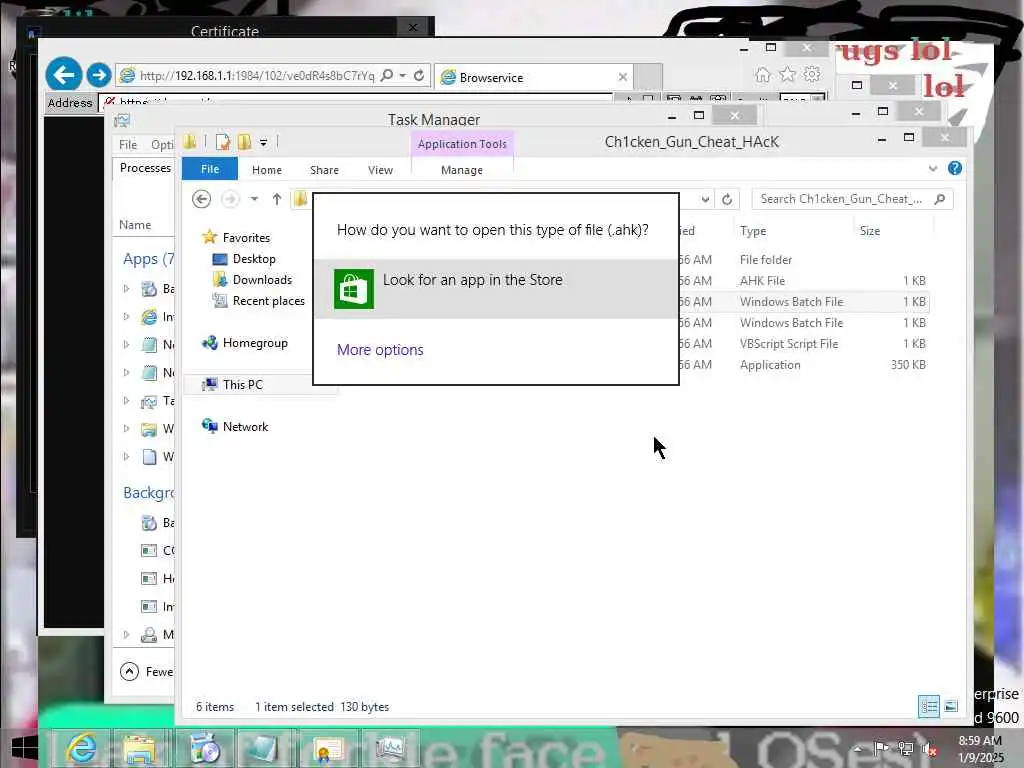Open Internet Explorer Favorites star
This screenshot has height=768, width=1024.
(788, 74)
